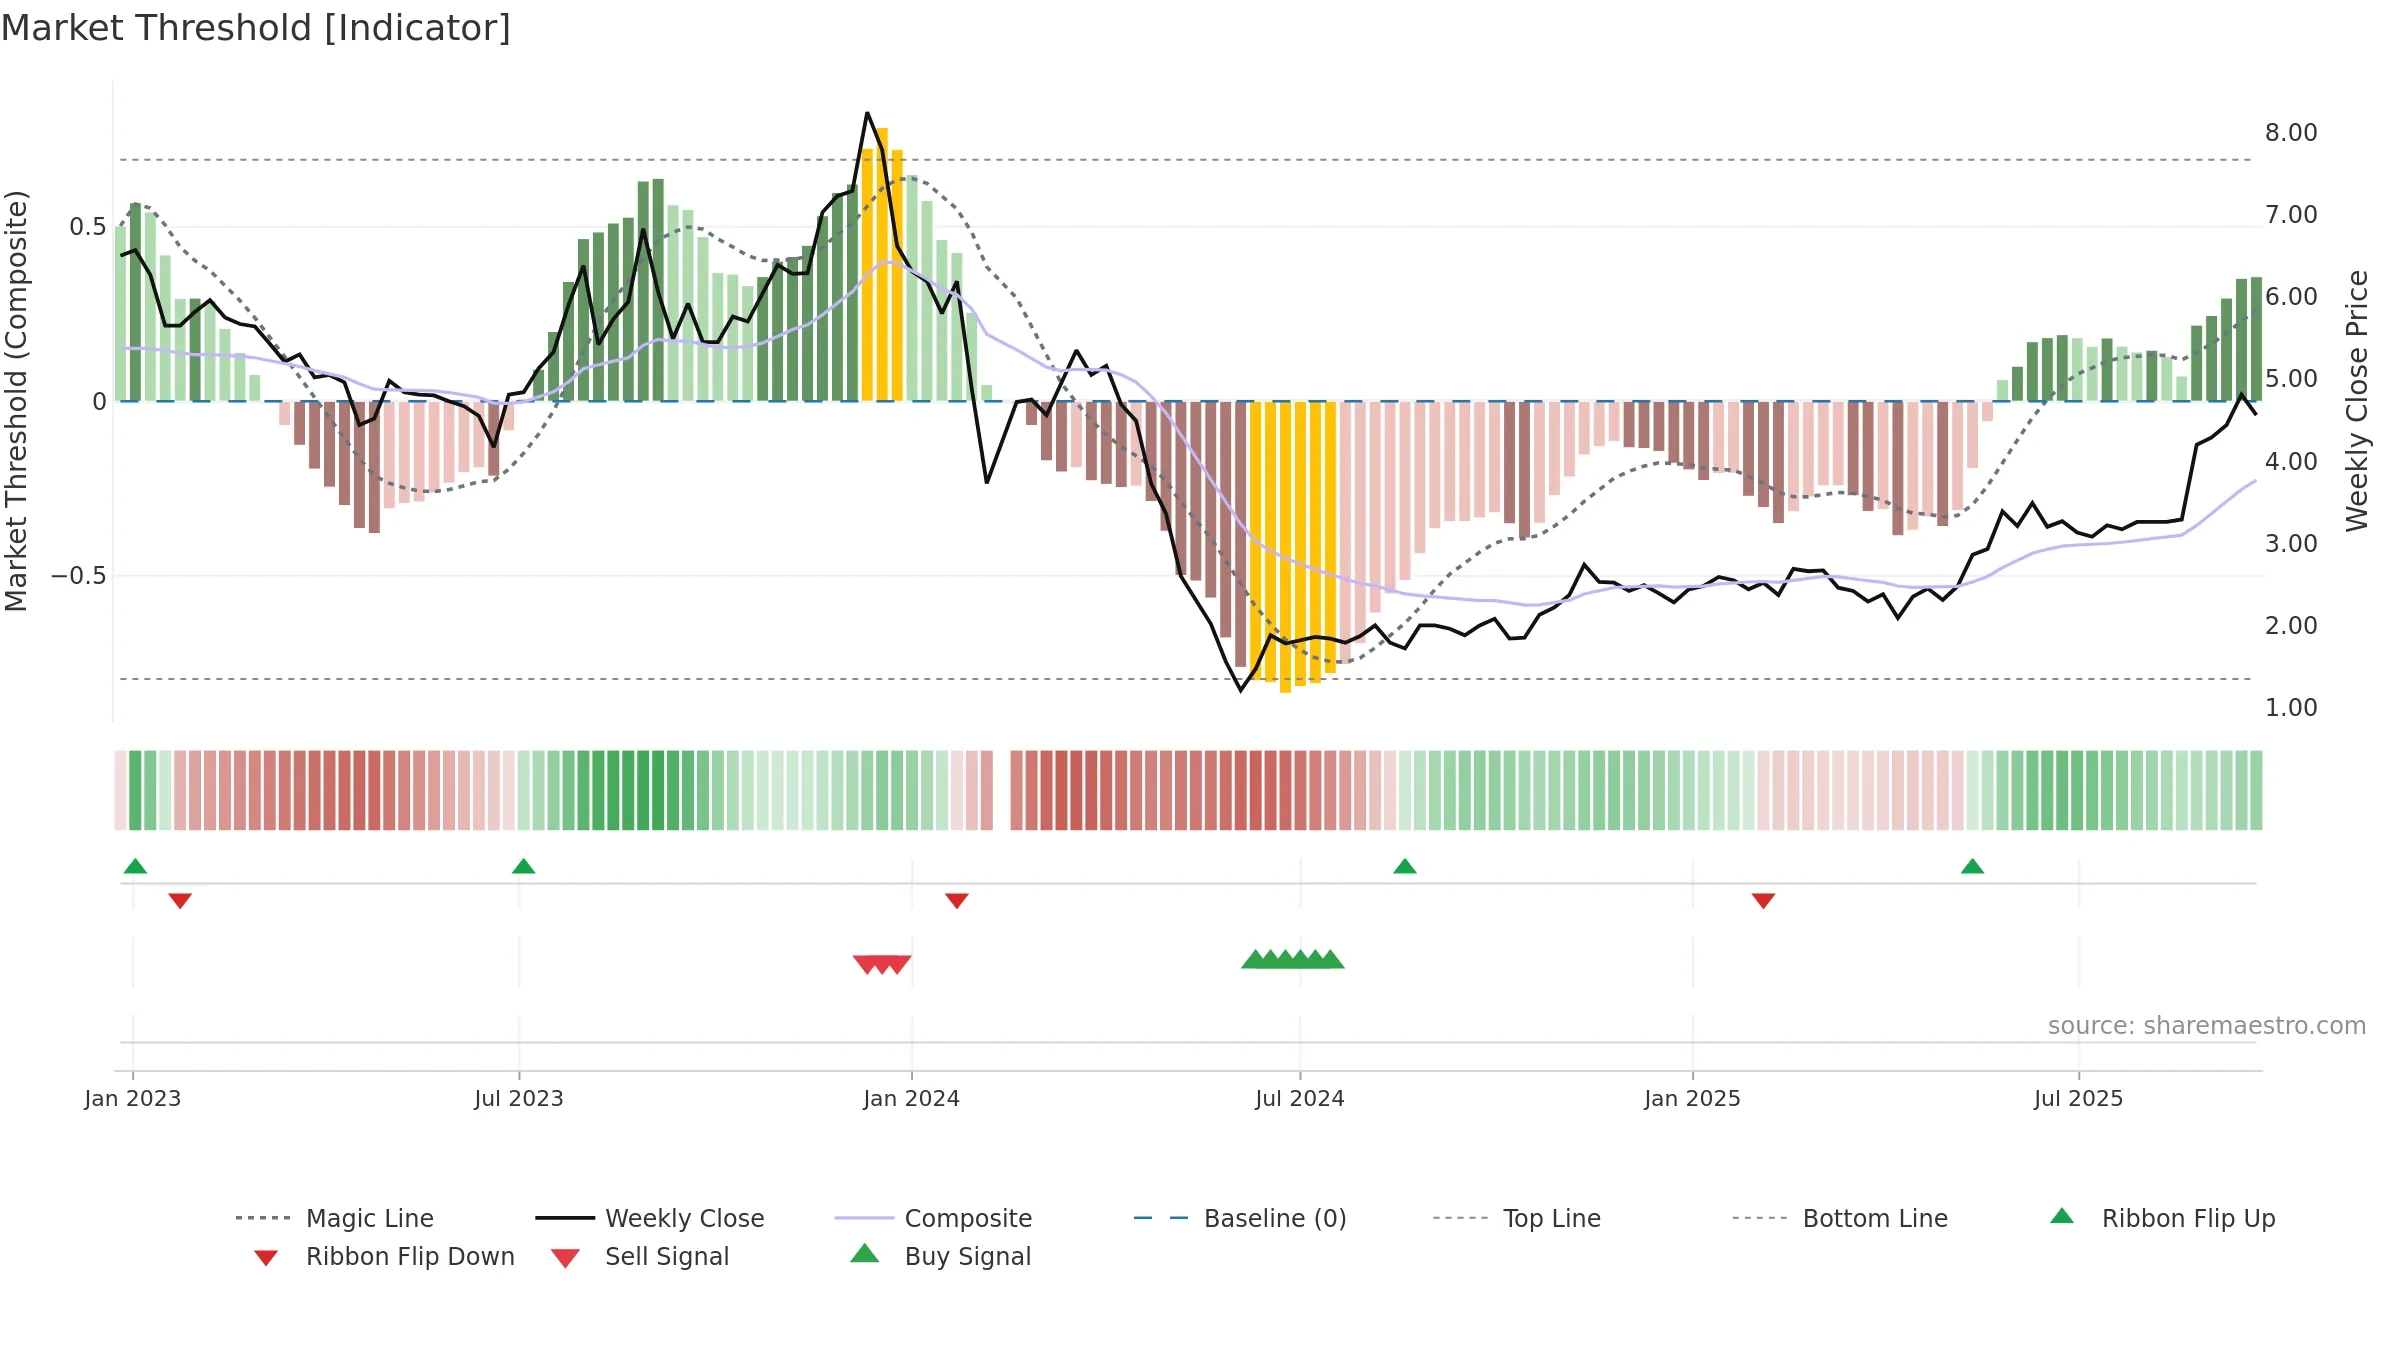Toggle the Baseline (0) legend entry
Viewport: 2400px width, 1350px height.
[x=1240, y=1218]
